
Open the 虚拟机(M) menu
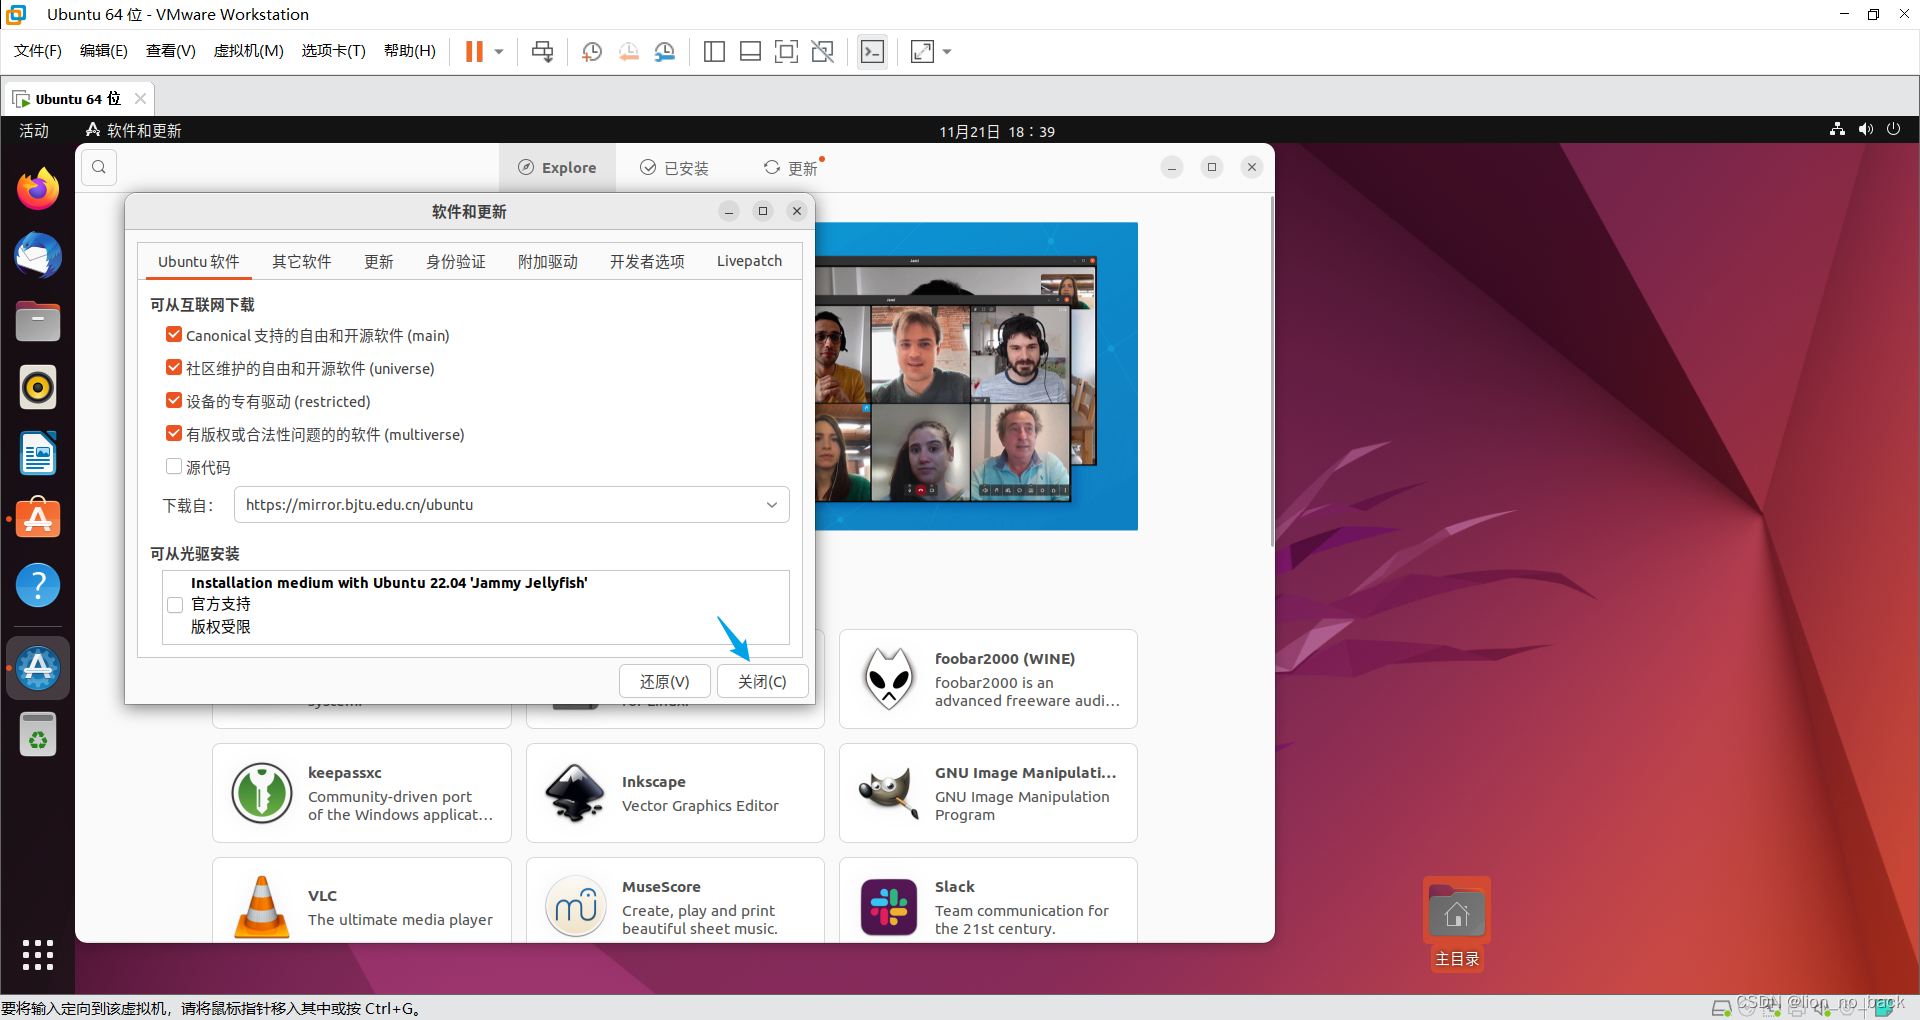(248, 51)
